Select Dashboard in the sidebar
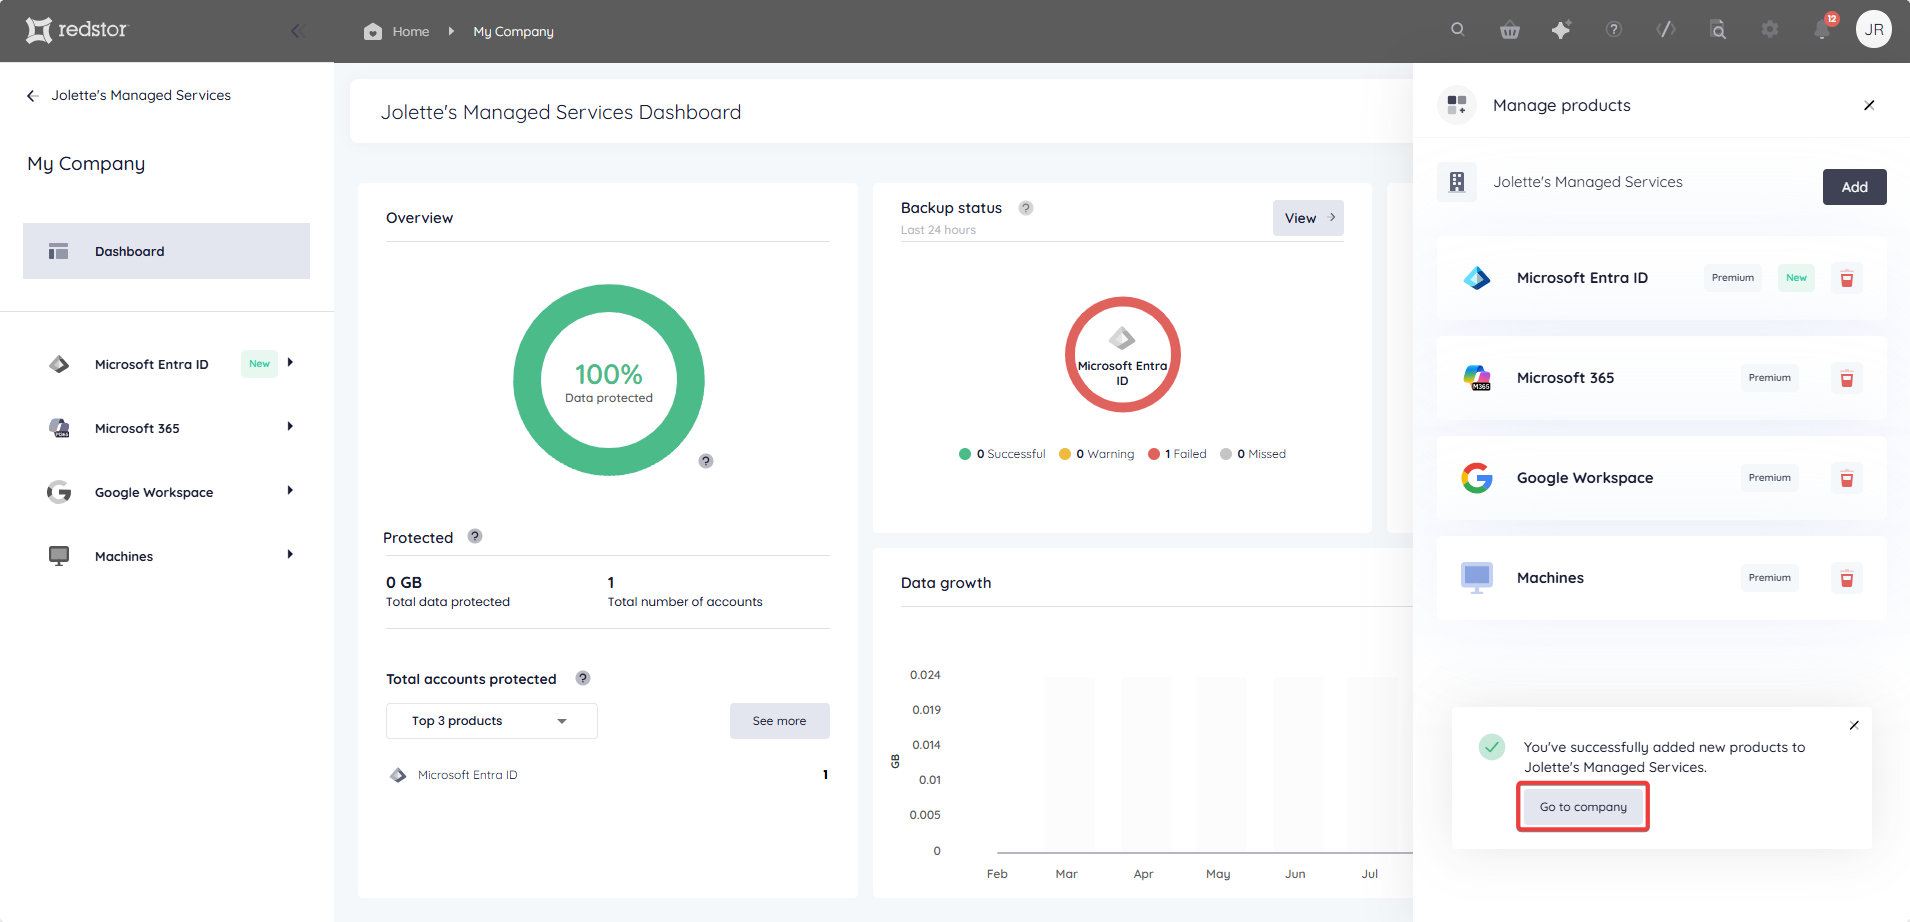This screenshot has width=1910, height=922. (x=166, y=251)
